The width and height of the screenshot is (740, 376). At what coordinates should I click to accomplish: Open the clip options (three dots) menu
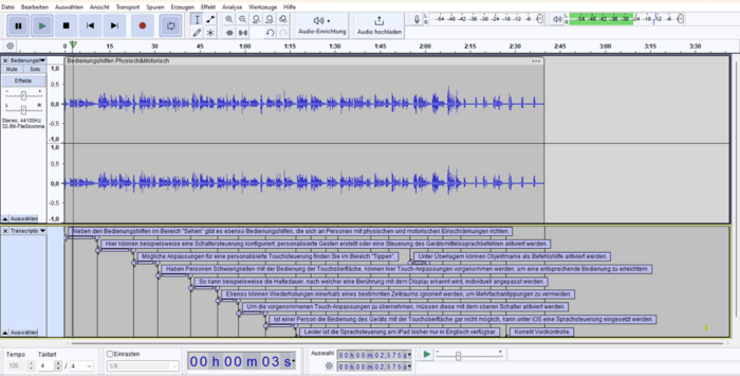click(536, 61)
